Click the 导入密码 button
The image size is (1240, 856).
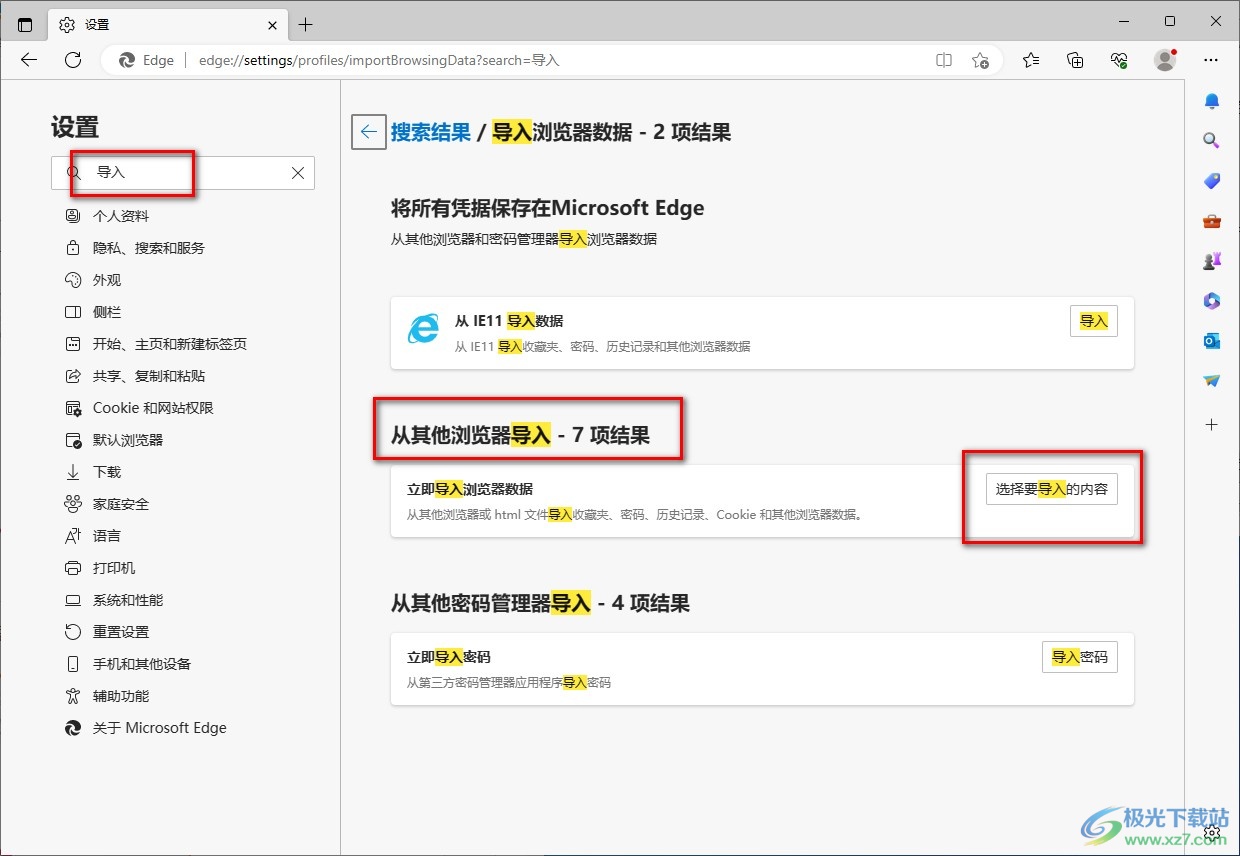[1080, 657]
